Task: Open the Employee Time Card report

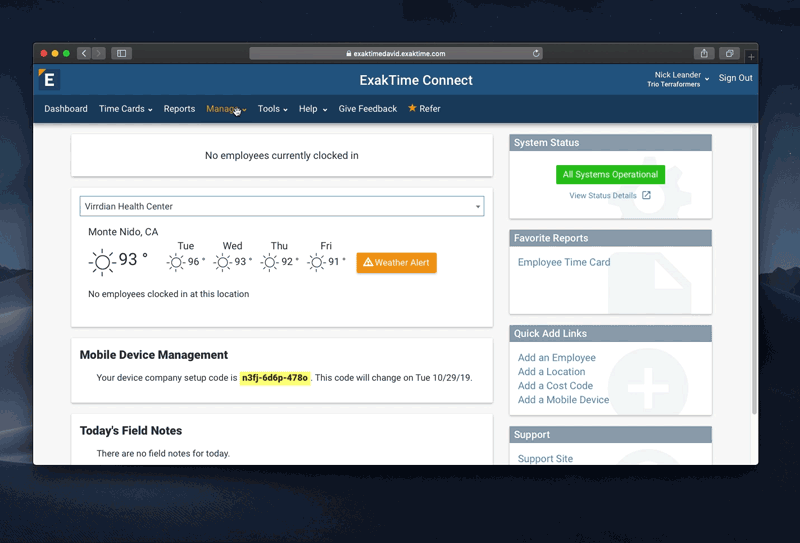Action: click(x=564, y=262)
